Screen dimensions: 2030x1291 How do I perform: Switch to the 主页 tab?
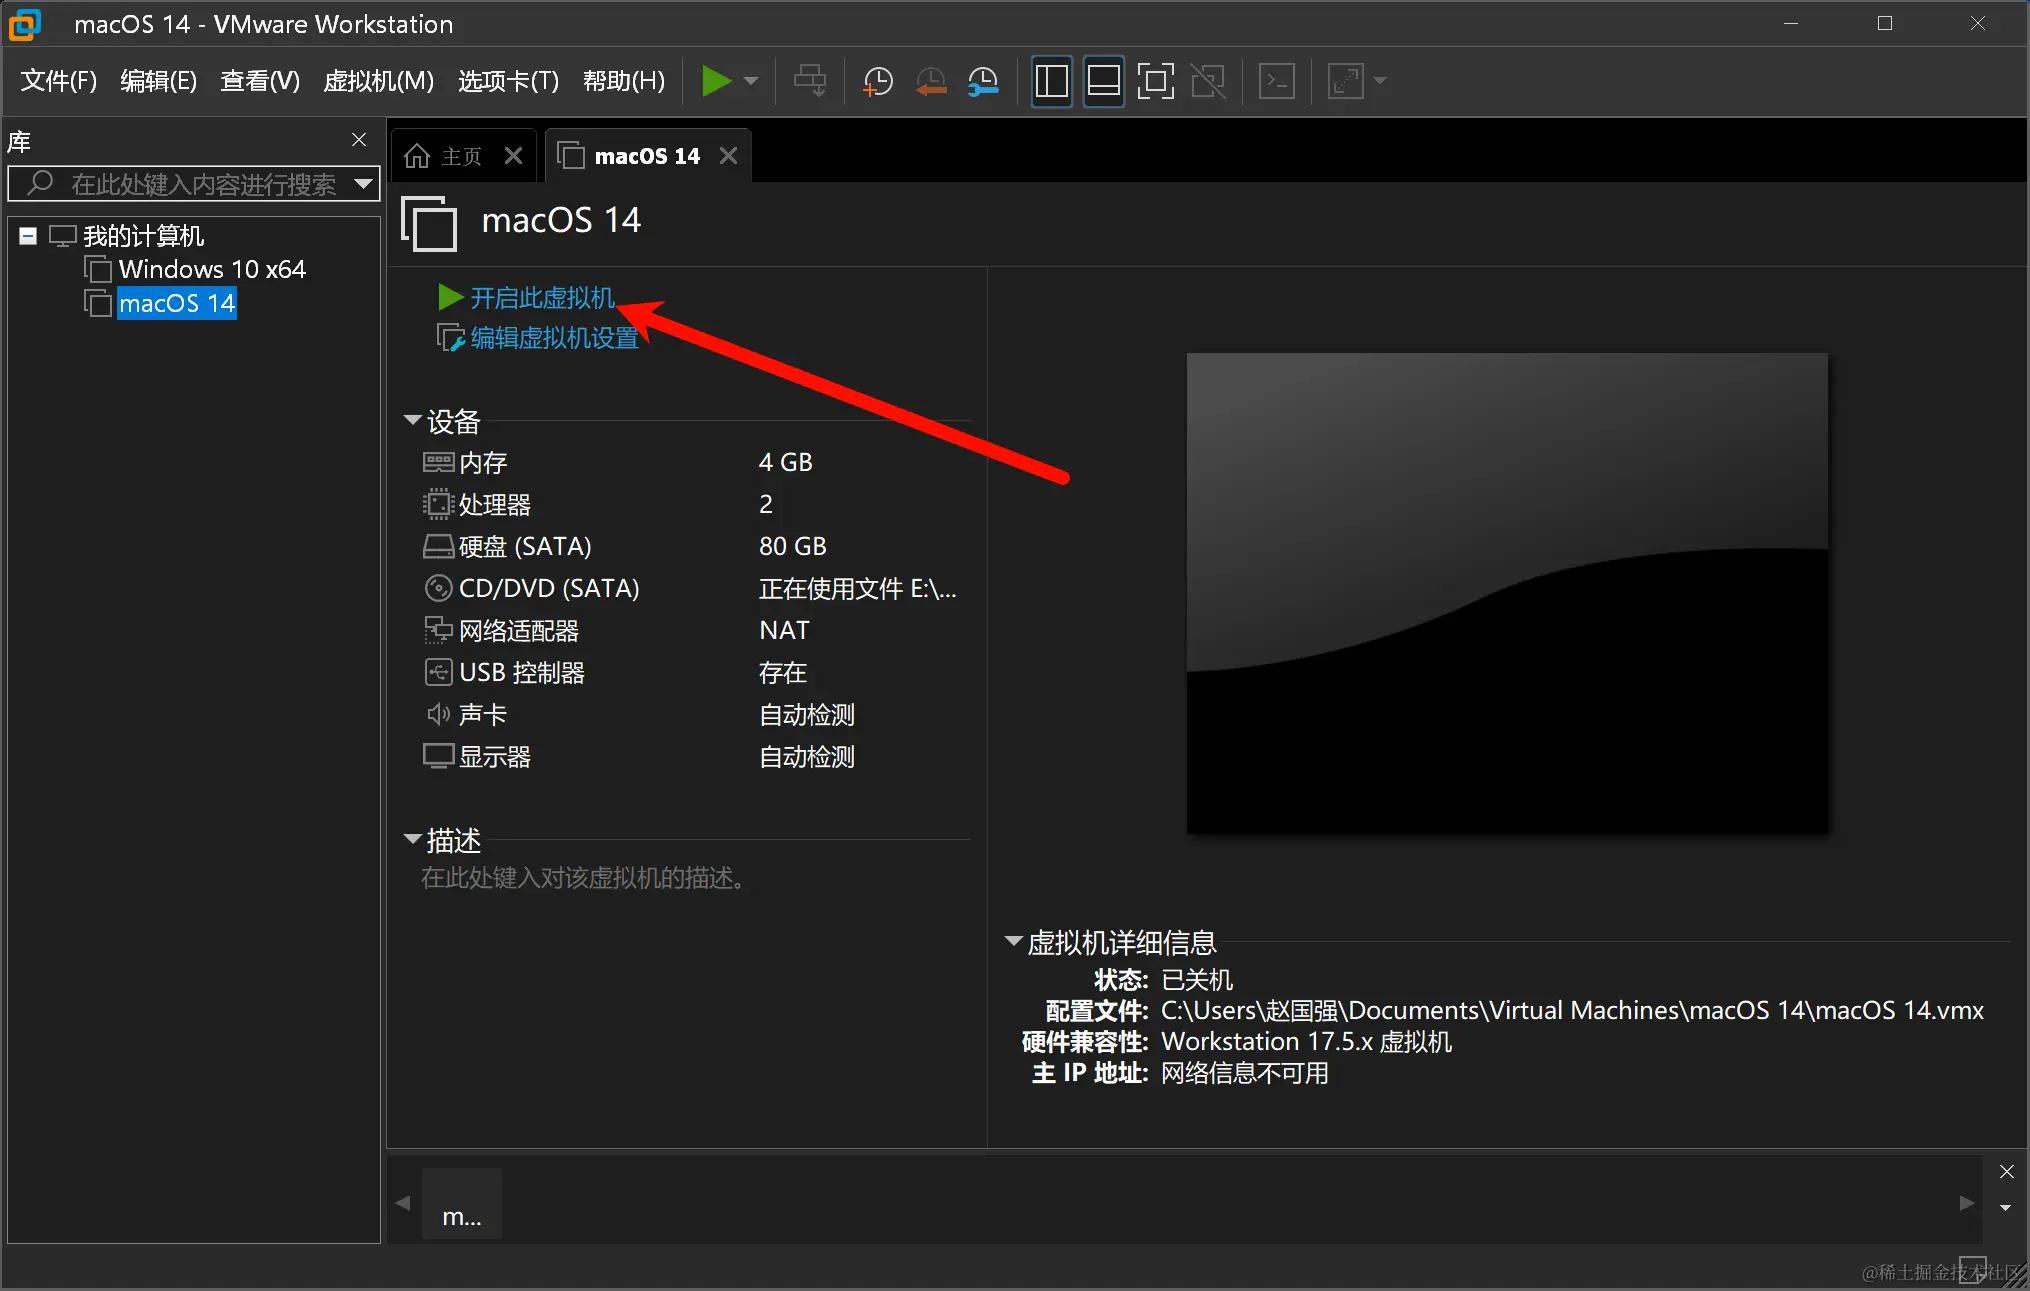pos(459,155)
